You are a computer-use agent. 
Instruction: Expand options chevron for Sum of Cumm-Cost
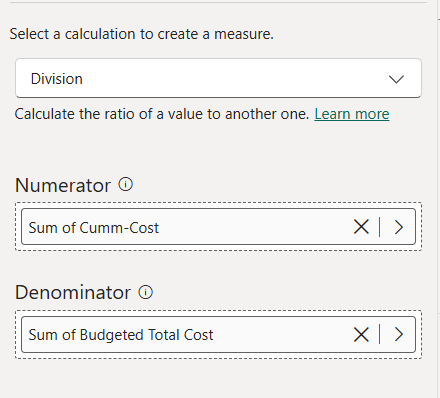tap(399, 227)
